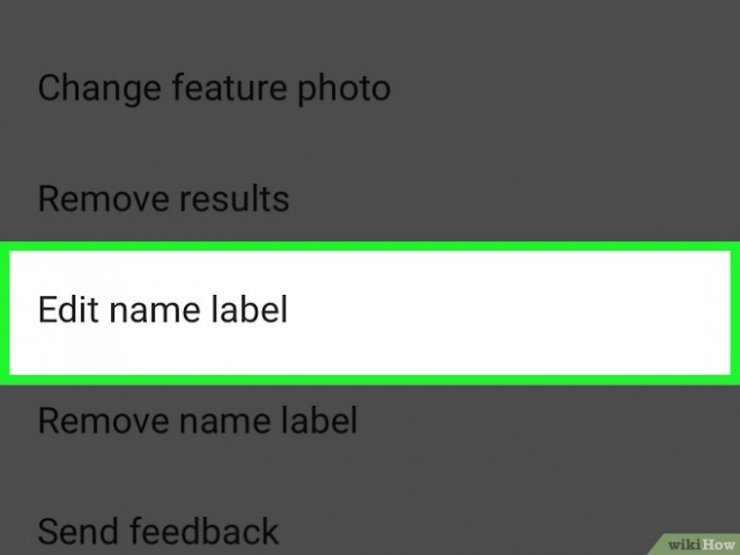This screenshot has width=740, height=555.
Task: Open the Edit name label option
Action: pos(370,313)
